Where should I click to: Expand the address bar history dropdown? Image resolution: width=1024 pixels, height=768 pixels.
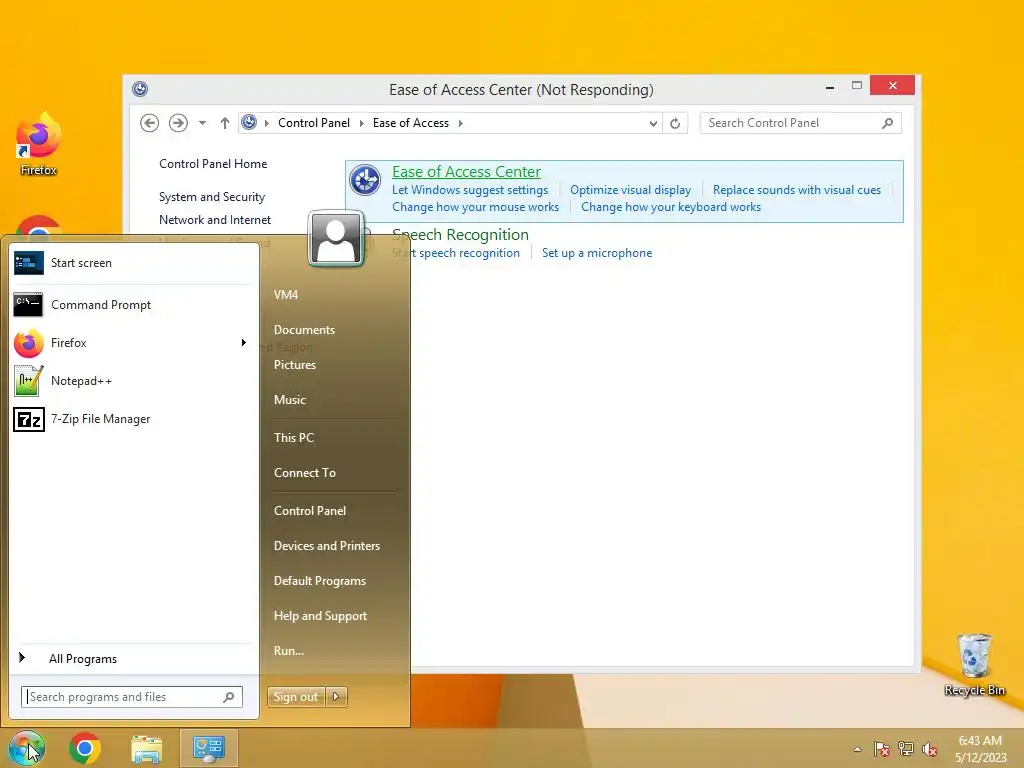pos(652,123)
